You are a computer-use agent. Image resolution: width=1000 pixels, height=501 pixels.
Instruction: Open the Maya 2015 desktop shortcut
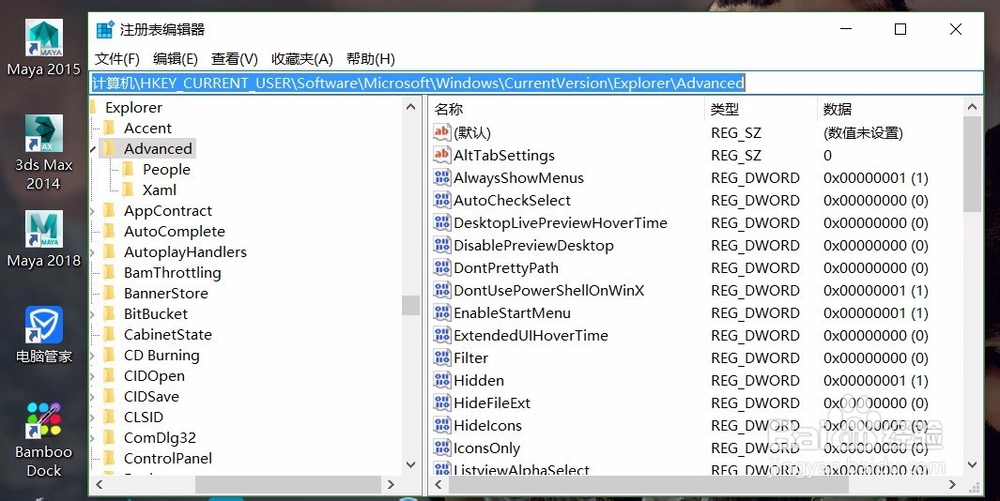(x=44, y=48)
